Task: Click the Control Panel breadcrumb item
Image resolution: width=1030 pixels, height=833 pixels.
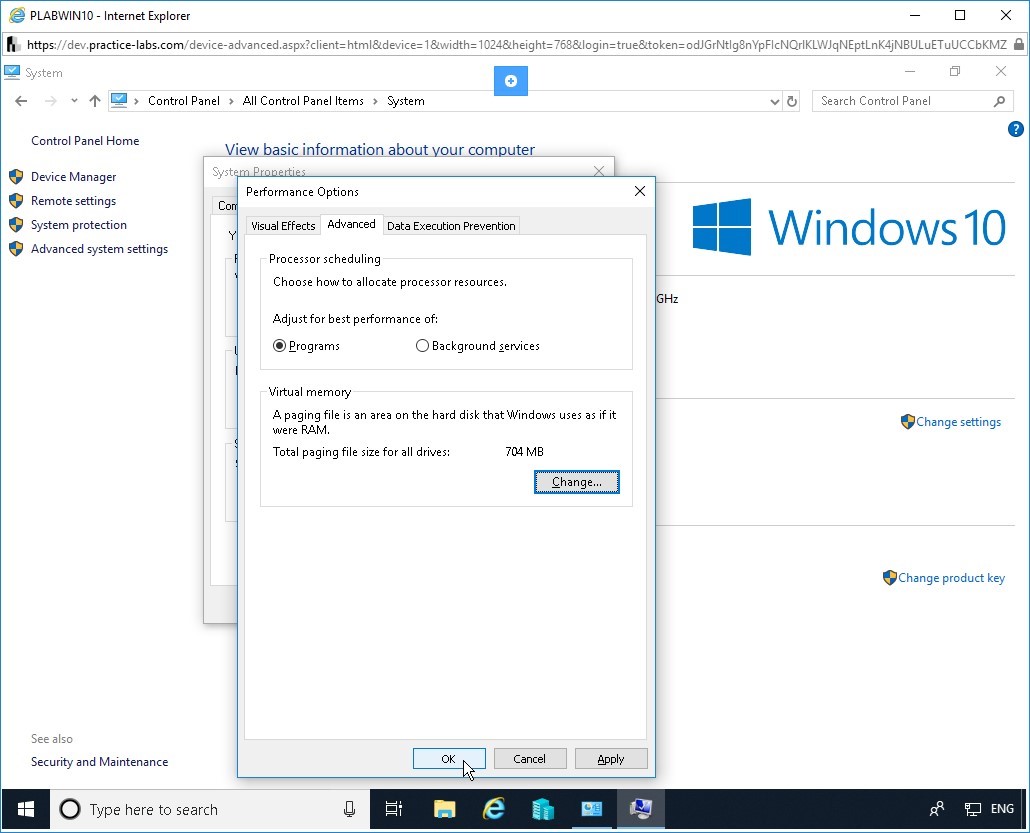Action: click(184, 101)
